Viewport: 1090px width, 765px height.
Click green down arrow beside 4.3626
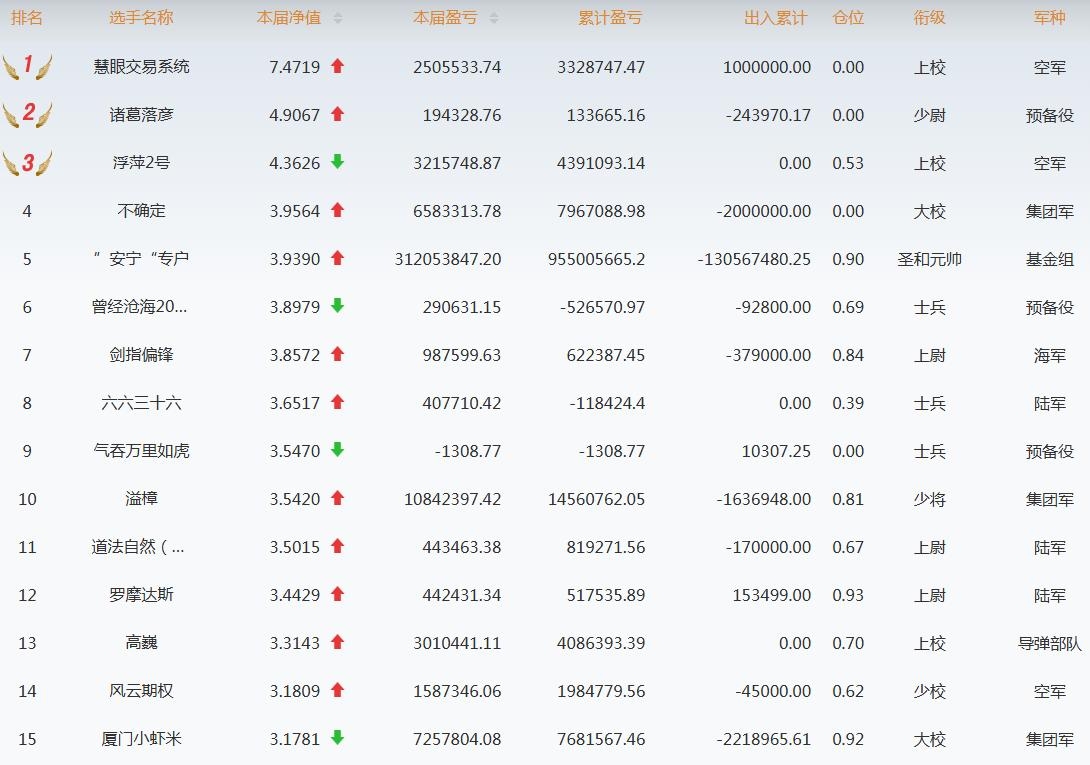[x=337, y=162]
